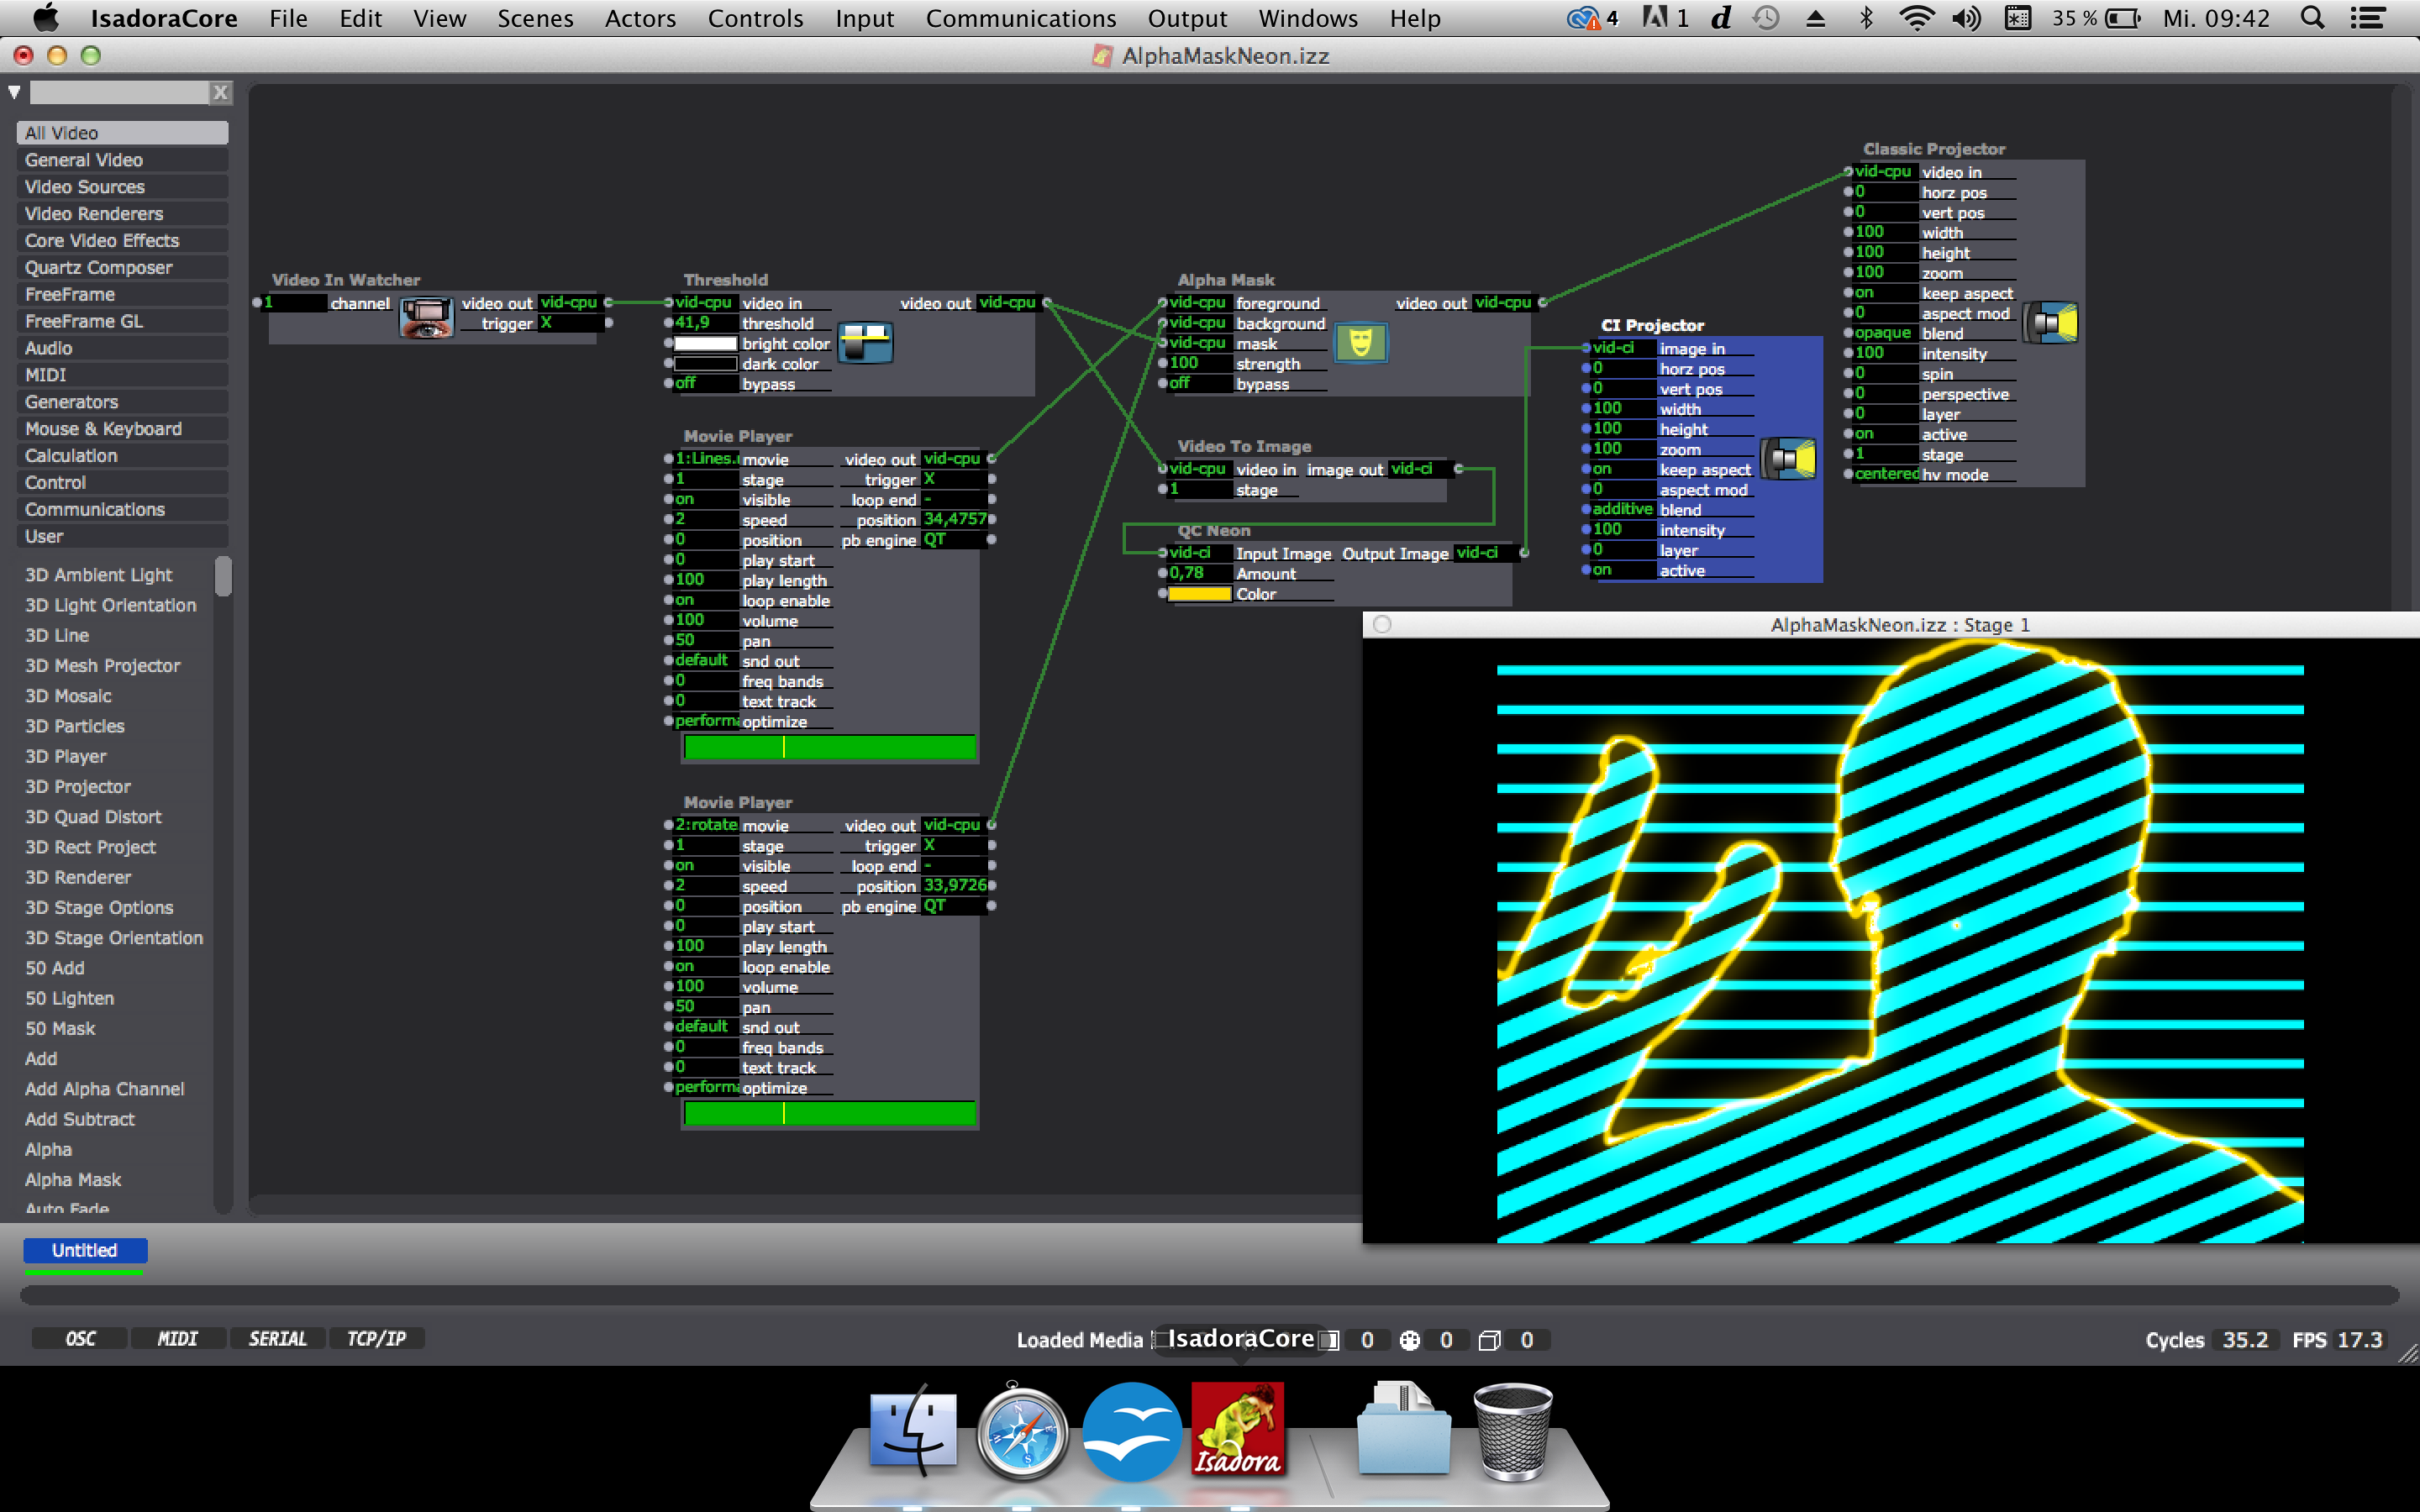Click the actor search input field
Image resolution: width=2420 pixels, height=1512 pixels.
point(119,93)
